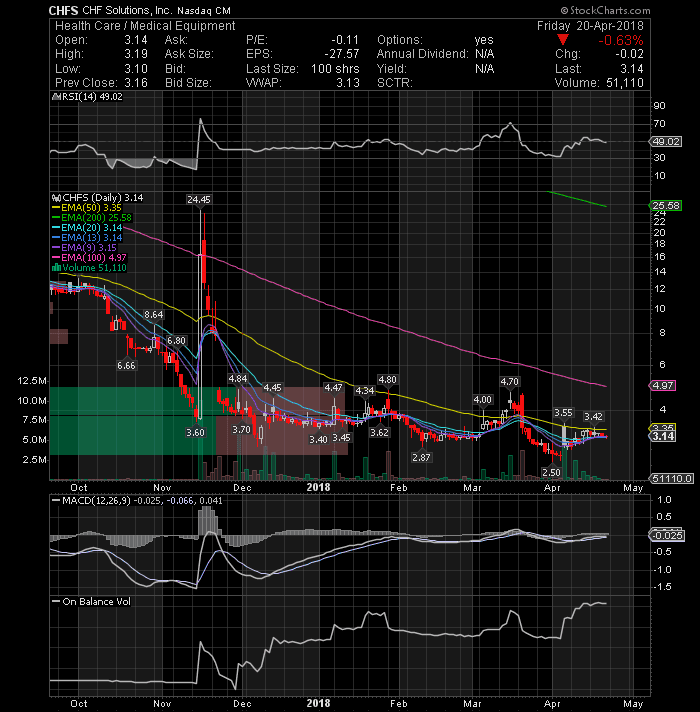
Task: Select the CHFS ticker symbol in header
Action: pos(64,10)
